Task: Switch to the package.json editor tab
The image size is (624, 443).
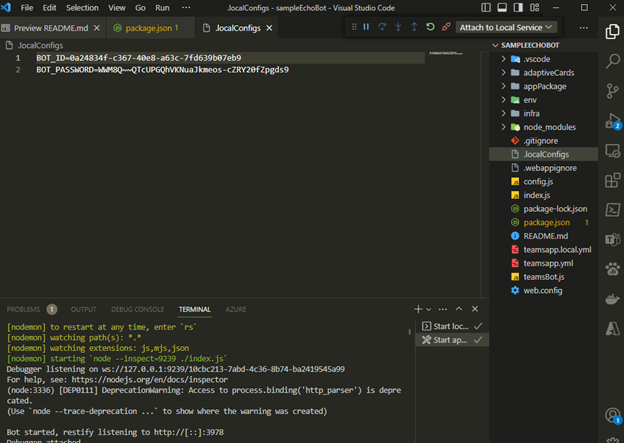Action: pyautogui.click(x=148, y=28)
